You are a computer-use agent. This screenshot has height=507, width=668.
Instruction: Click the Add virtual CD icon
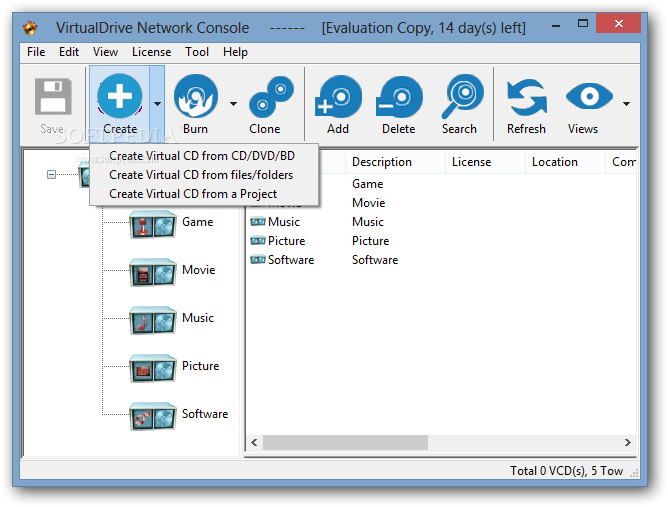[x=338, y=96]
